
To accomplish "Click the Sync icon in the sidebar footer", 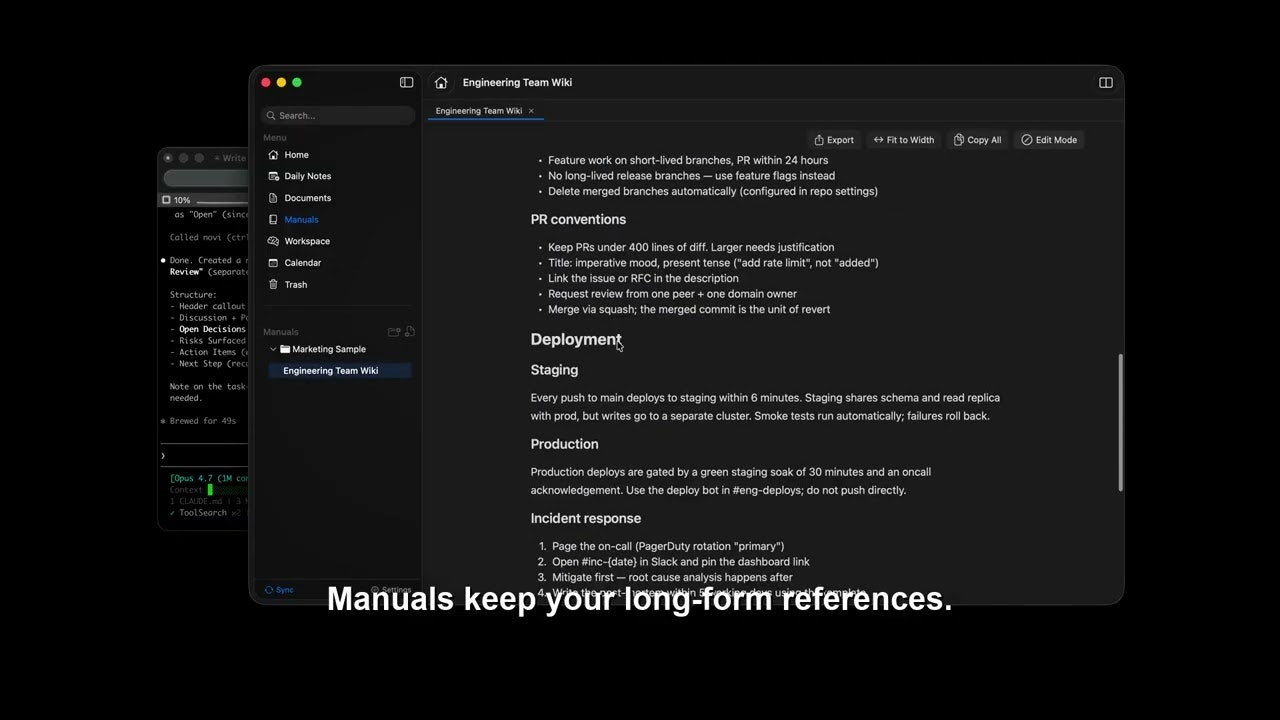I will pos(269,590).
